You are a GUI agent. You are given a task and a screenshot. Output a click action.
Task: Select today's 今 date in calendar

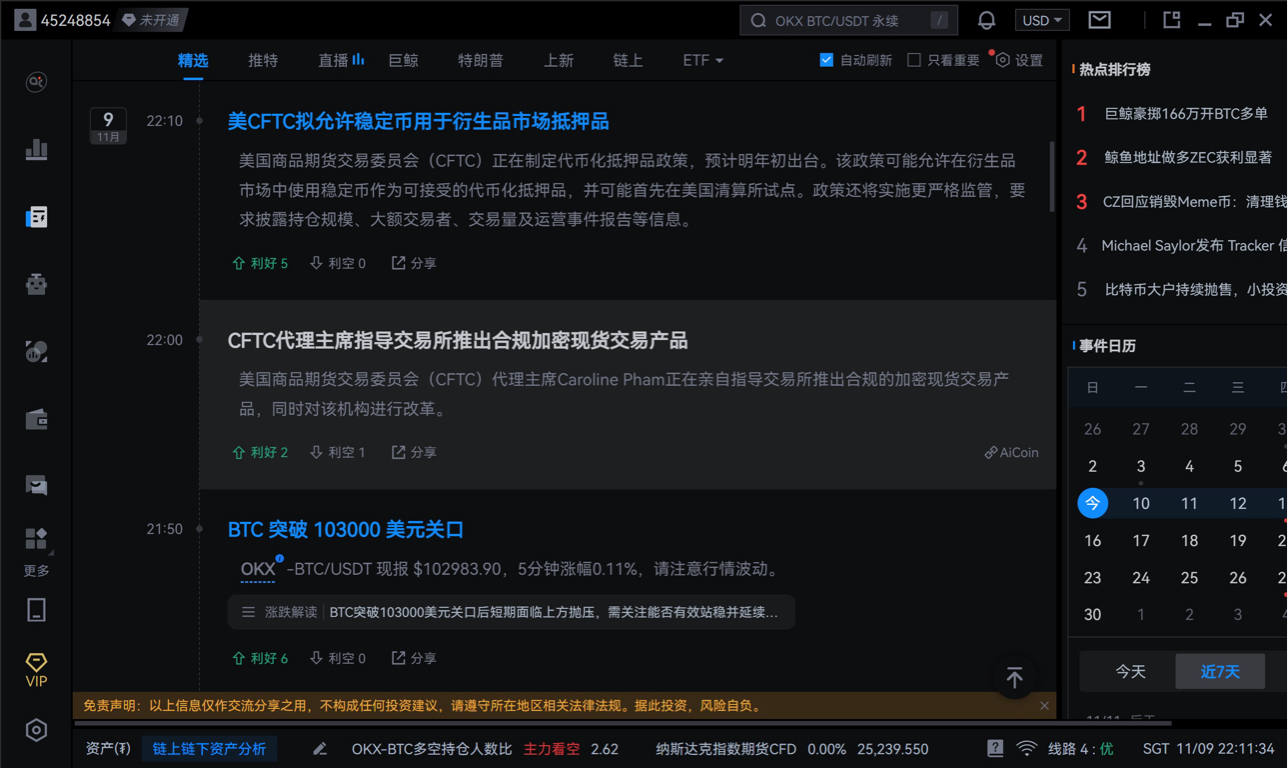coord(1092,503)
